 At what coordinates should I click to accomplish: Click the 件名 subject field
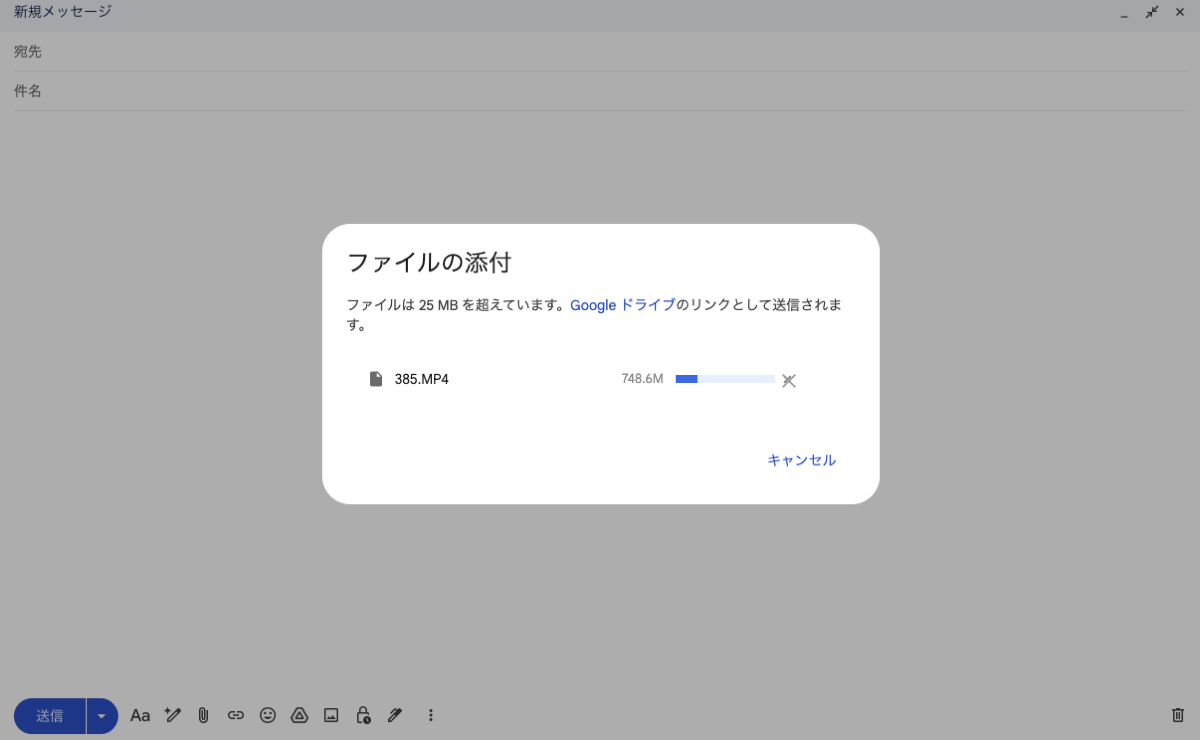click(600, 91)
